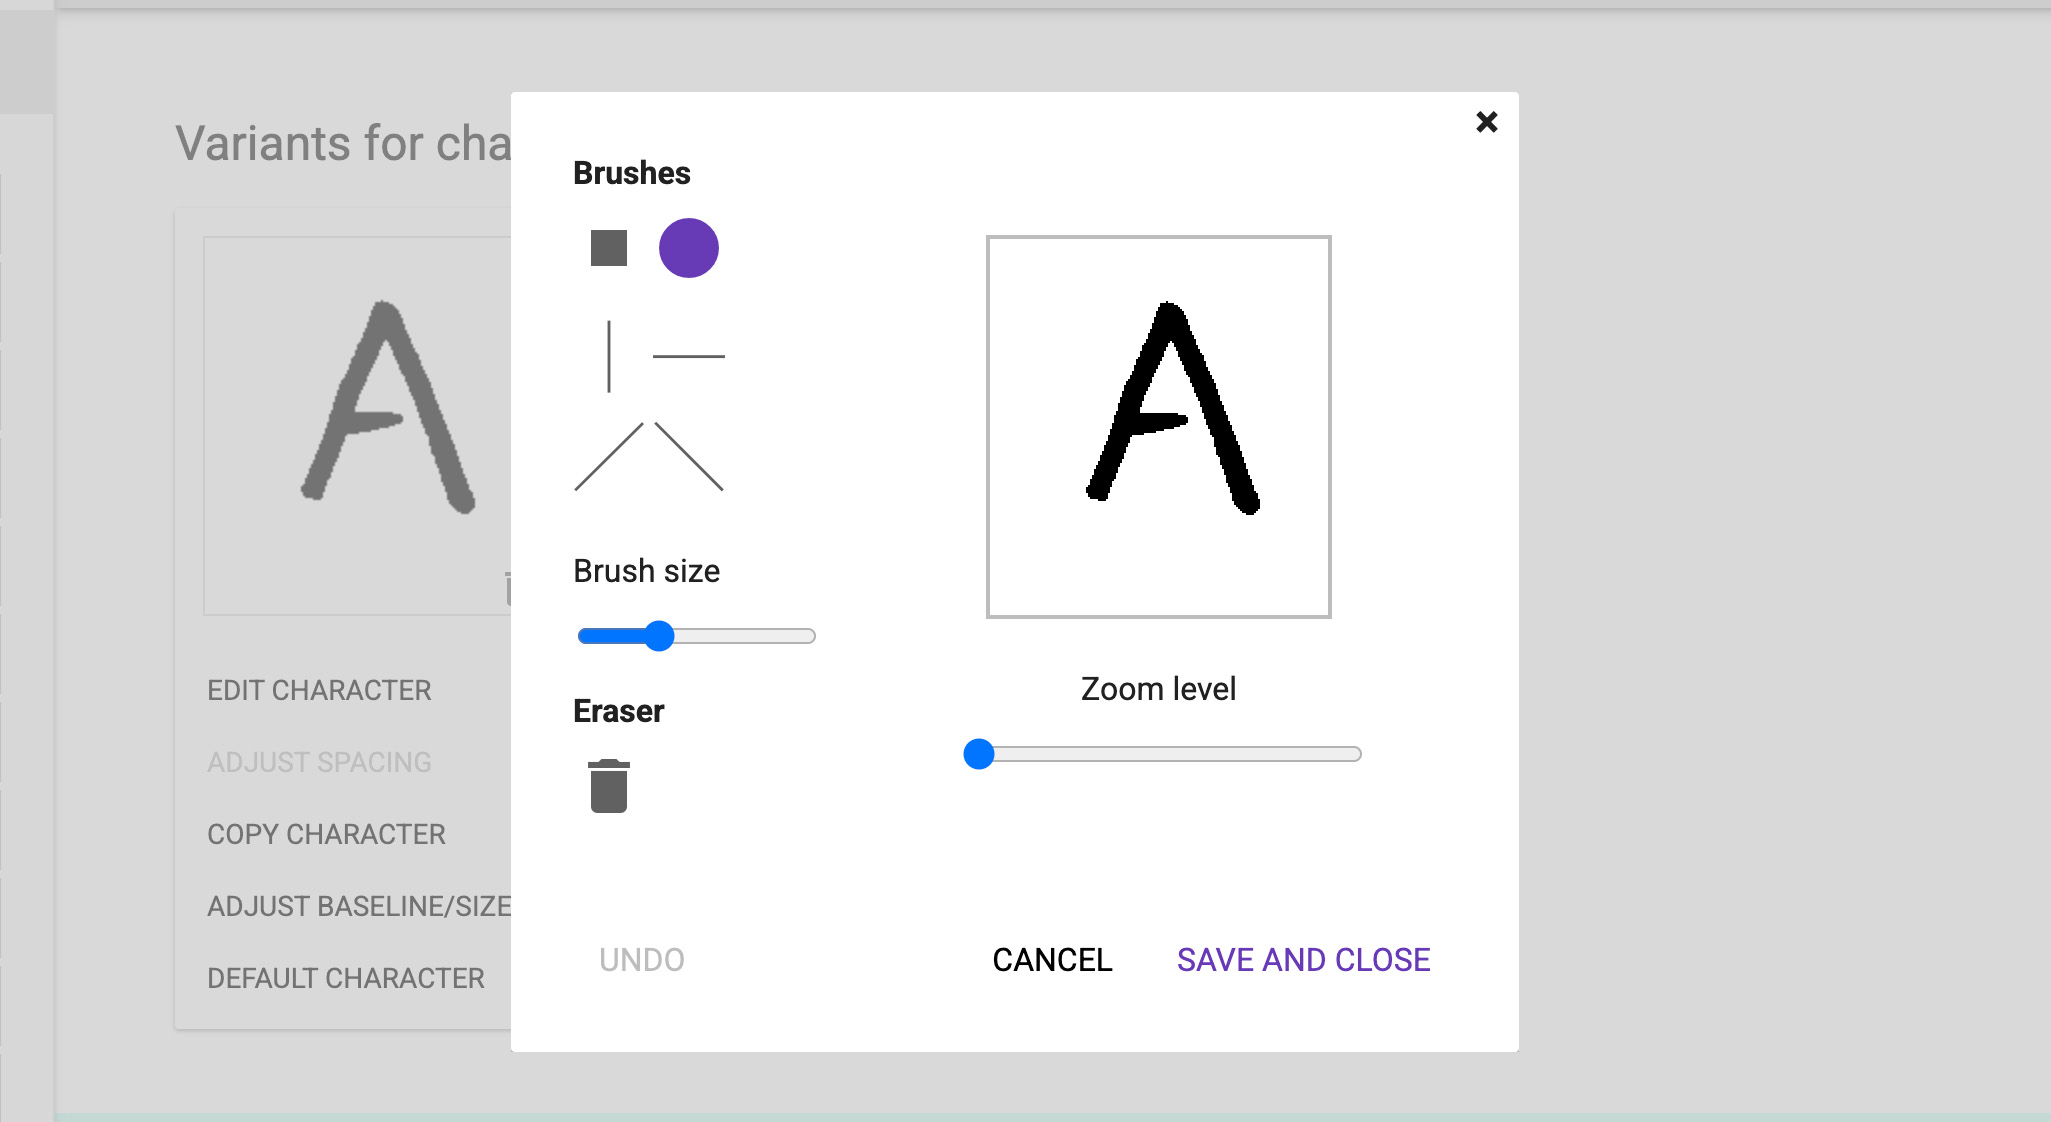Image resolution: width=2051 pixels, height=1122 pixels.
Task: Click the character A variant thumbnail
Action: [x=358, y=425]
